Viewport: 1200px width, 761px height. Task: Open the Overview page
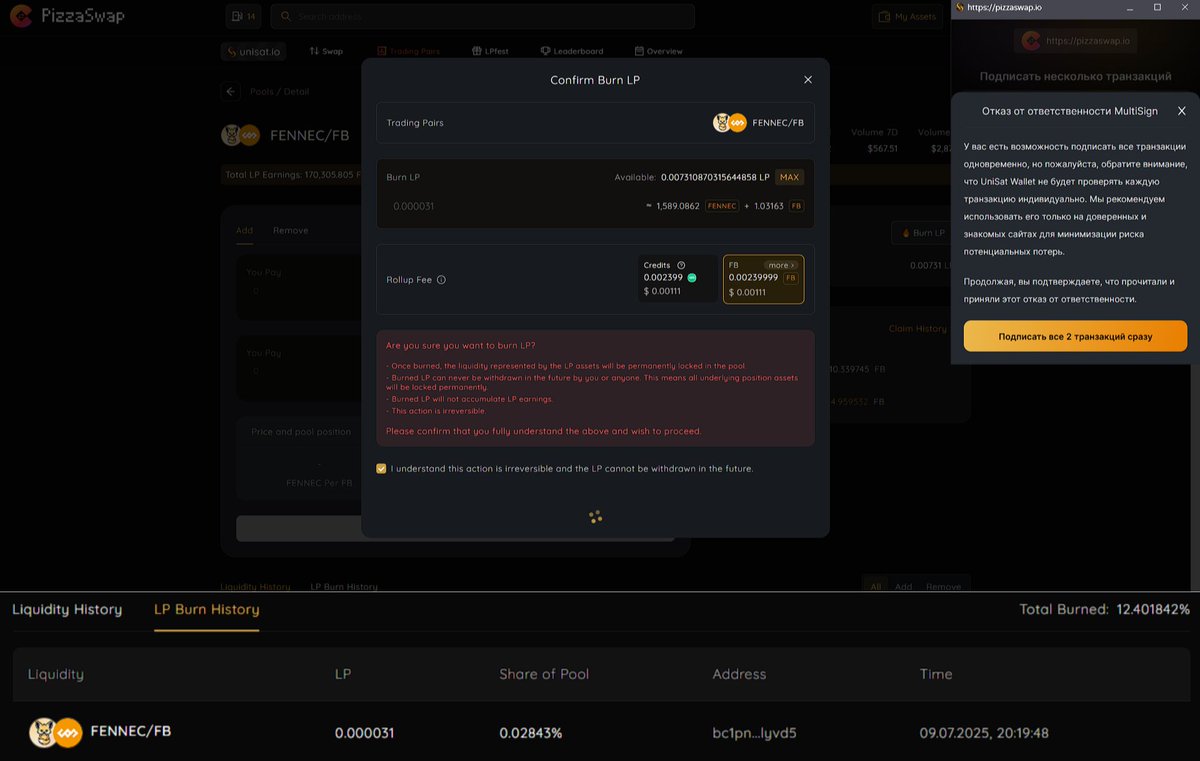(659, 51)
